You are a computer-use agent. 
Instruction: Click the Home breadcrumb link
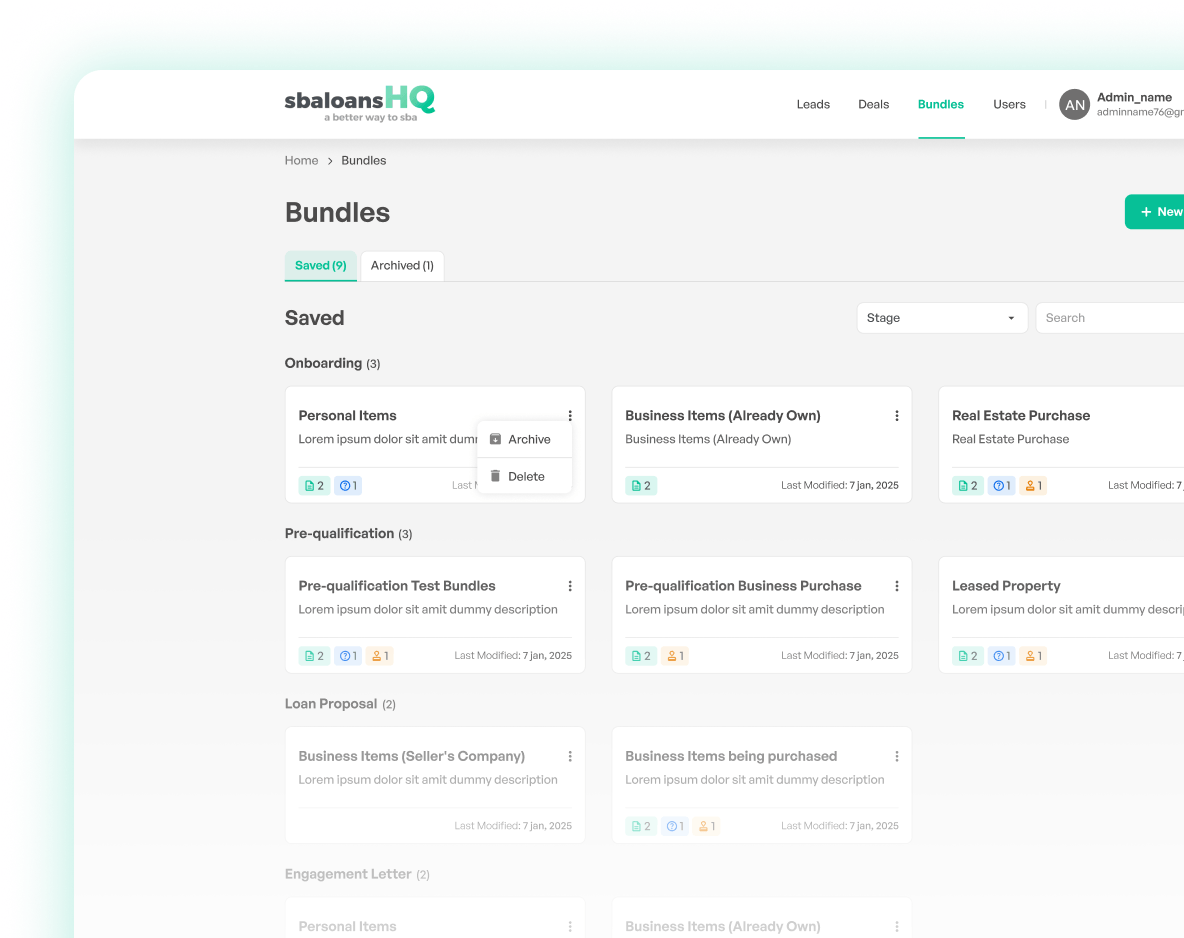click(x=301, y=161)
